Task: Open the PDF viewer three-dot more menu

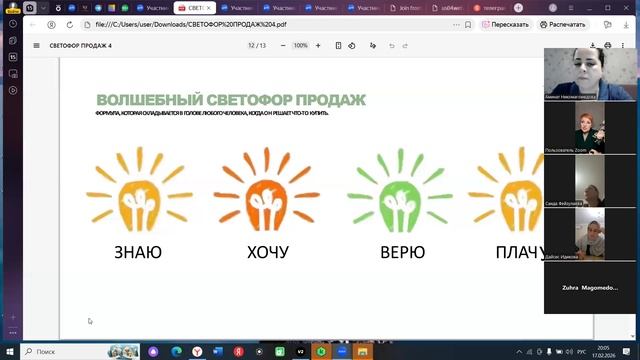Action: pyautogui.click(x=623, y=46)
